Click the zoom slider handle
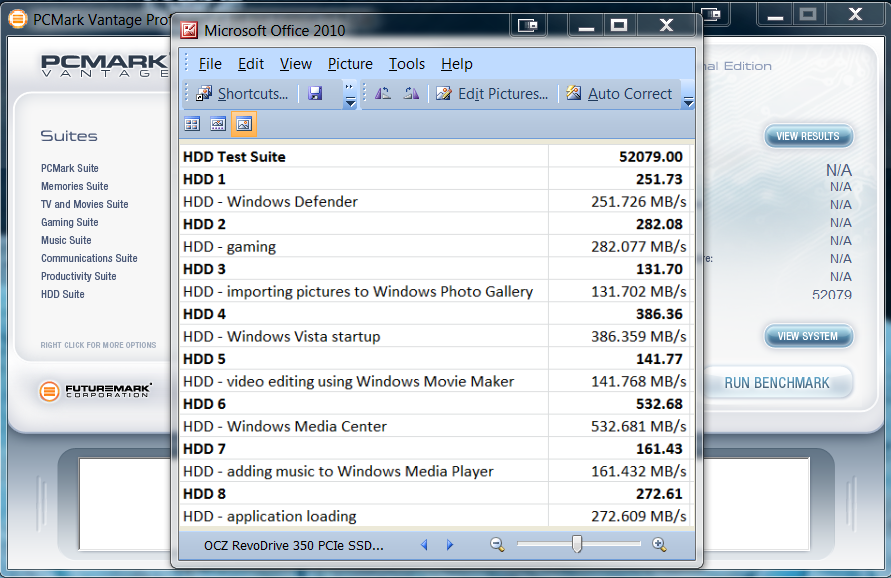This screenshot has width=891, height=578. click(577, 544)
